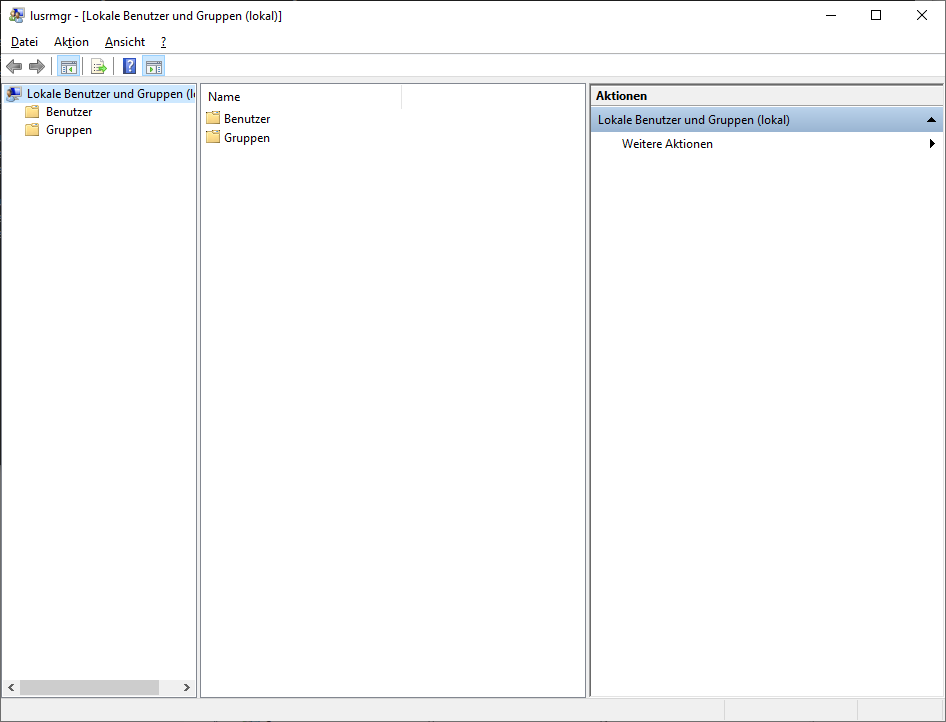946x722 pixels.
Task: Click the lusrmgr title bar app icon
Action: pos(16,16)
